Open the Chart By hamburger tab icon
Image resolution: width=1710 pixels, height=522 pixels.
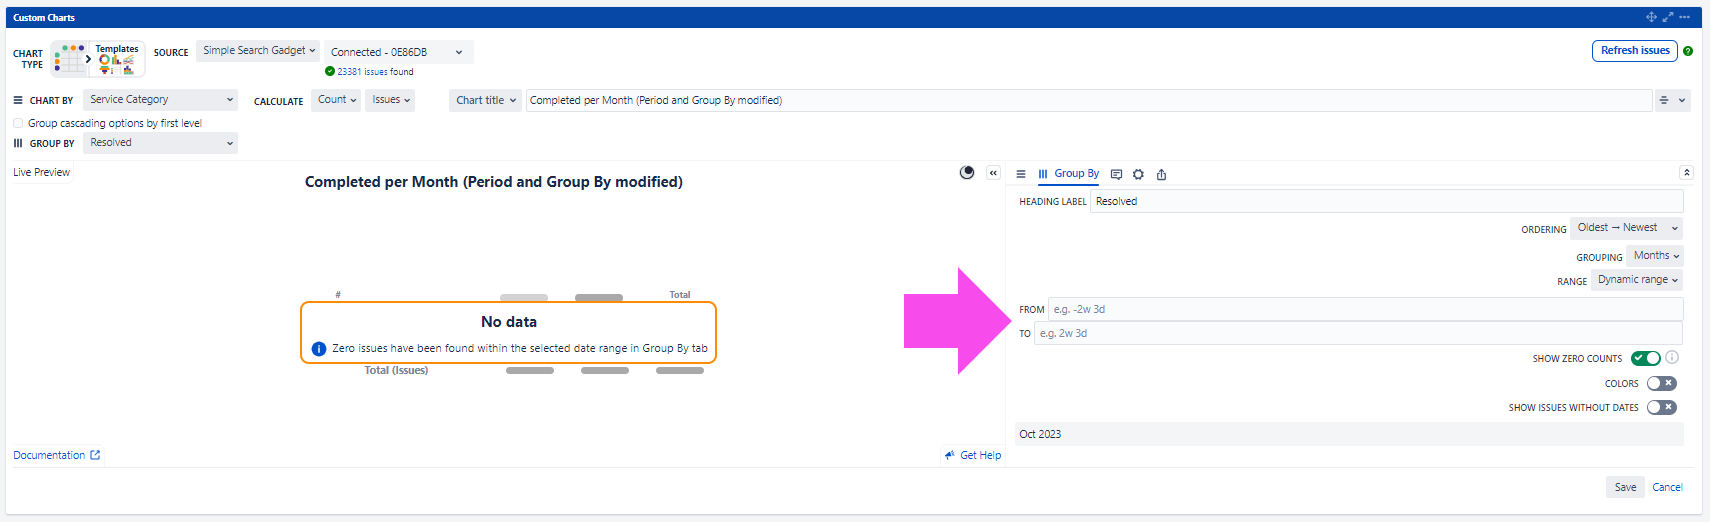coord(1021,174)
